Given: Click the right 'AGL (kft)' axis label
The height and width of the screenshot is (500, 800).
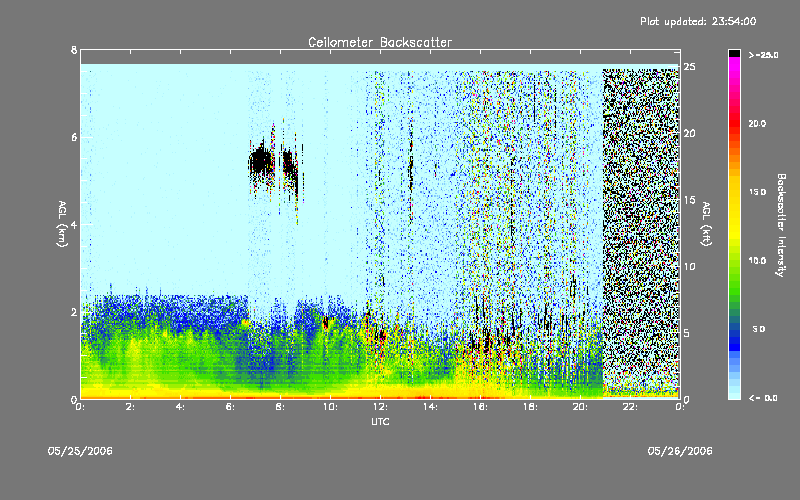Looking at the screenshot, I should 706,224.
